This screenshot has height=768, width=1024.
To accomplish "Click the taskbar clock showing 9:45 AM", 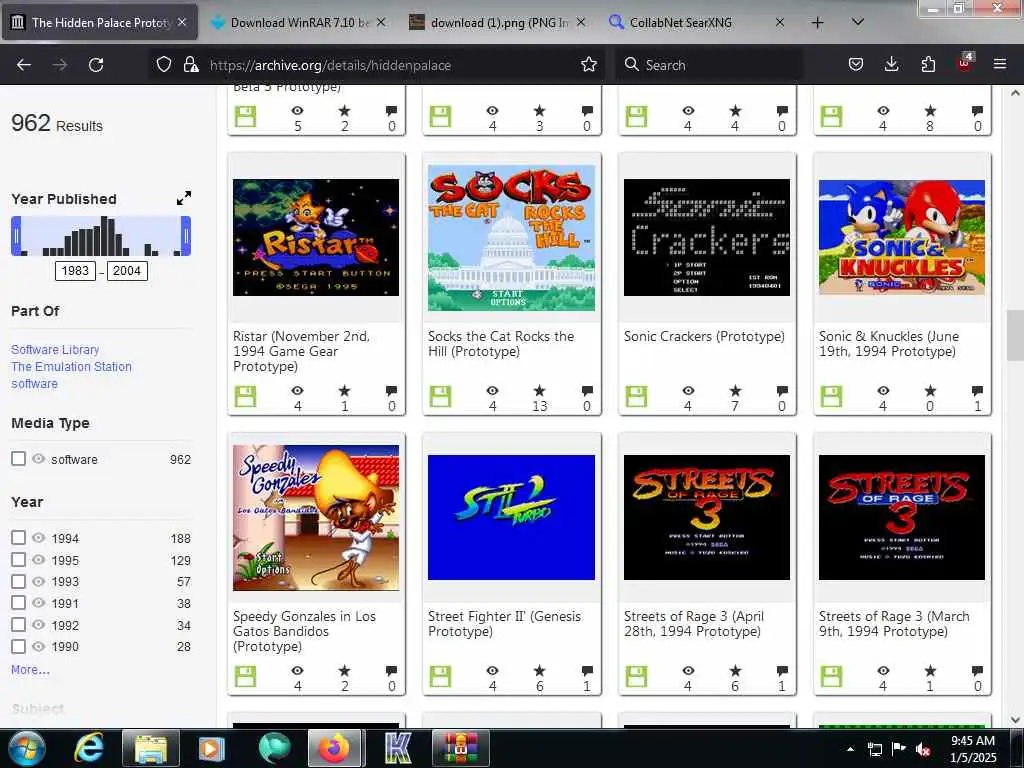I will [x=973, y=749].
